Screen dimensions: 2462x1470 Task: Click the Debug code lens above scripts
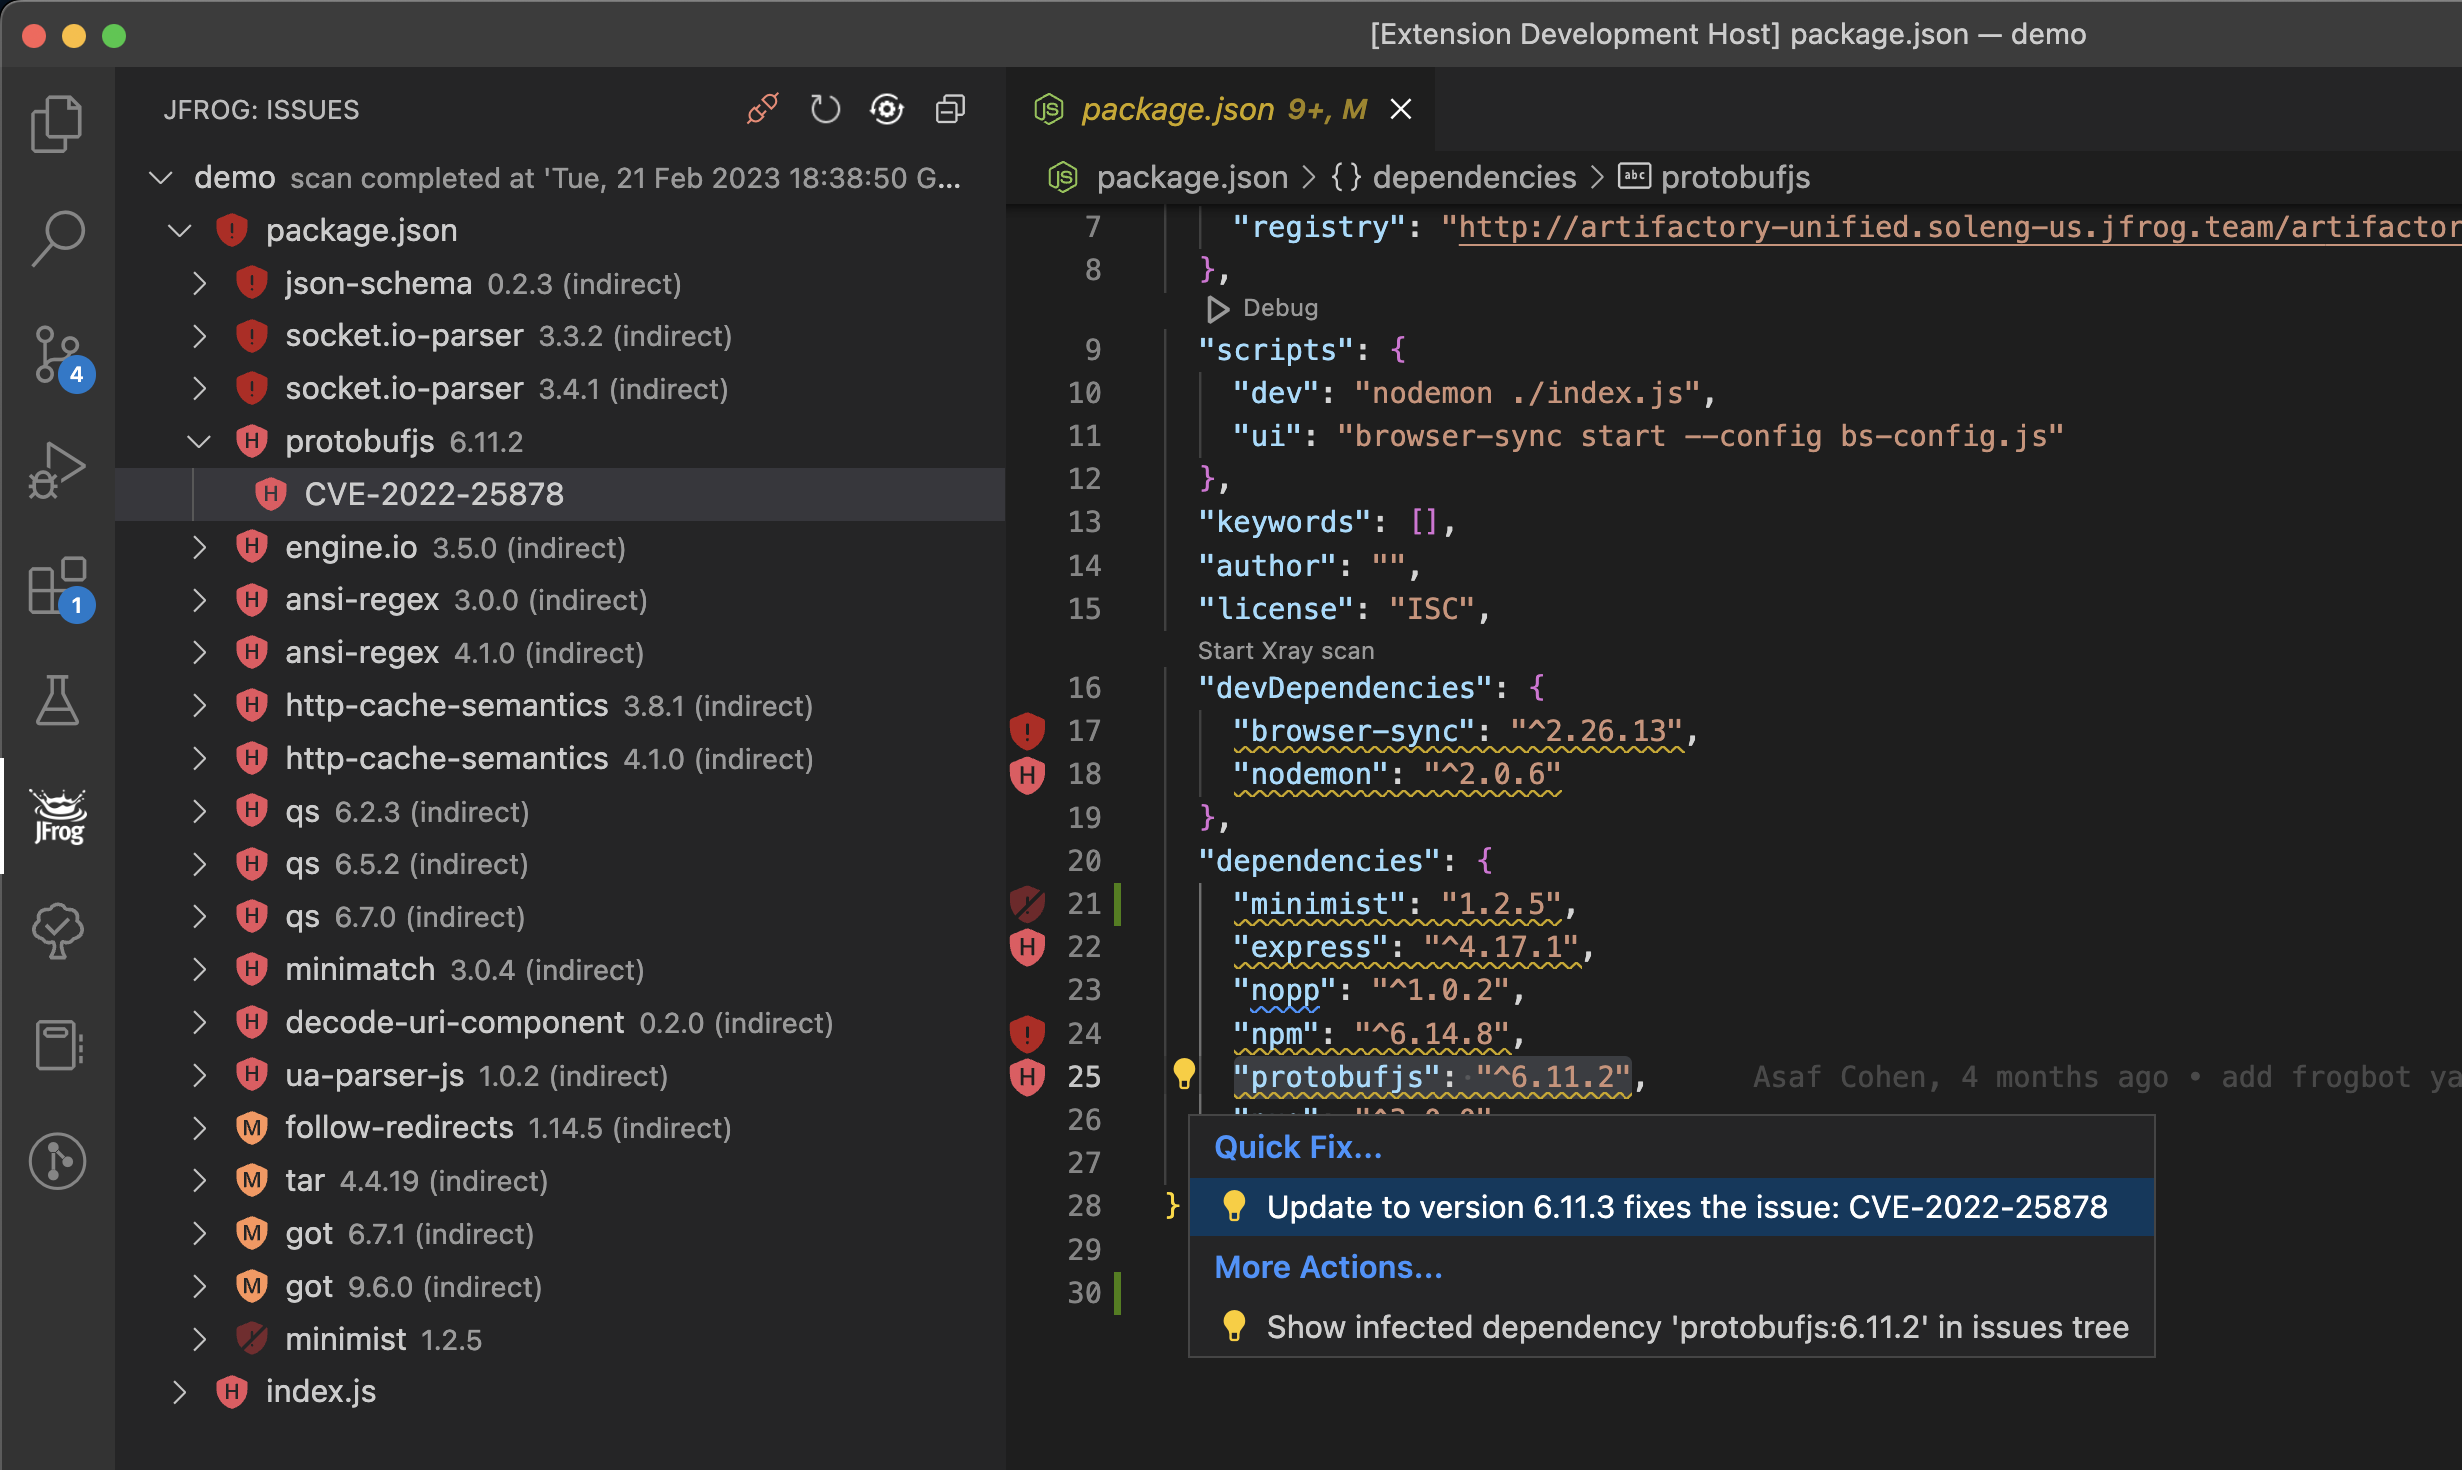coord(1279,308)
